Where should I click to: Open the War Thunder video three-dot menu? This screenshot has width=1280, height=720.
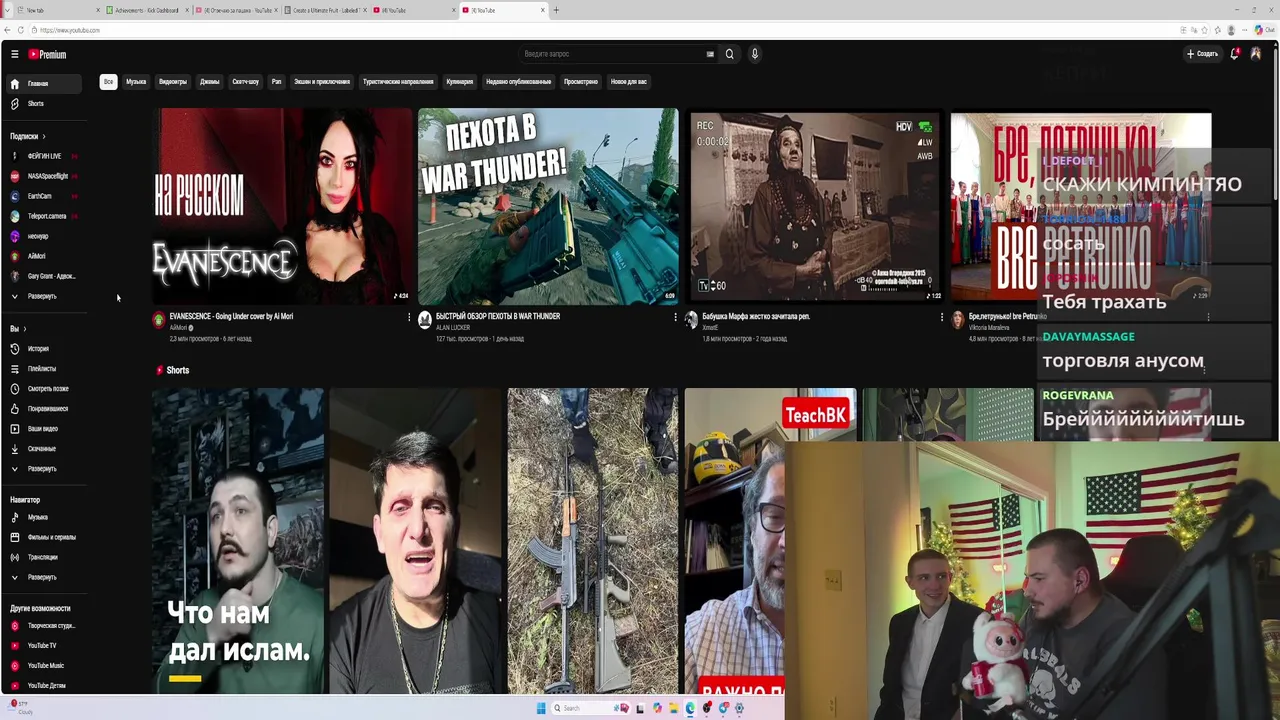click(x=675, y=317)
